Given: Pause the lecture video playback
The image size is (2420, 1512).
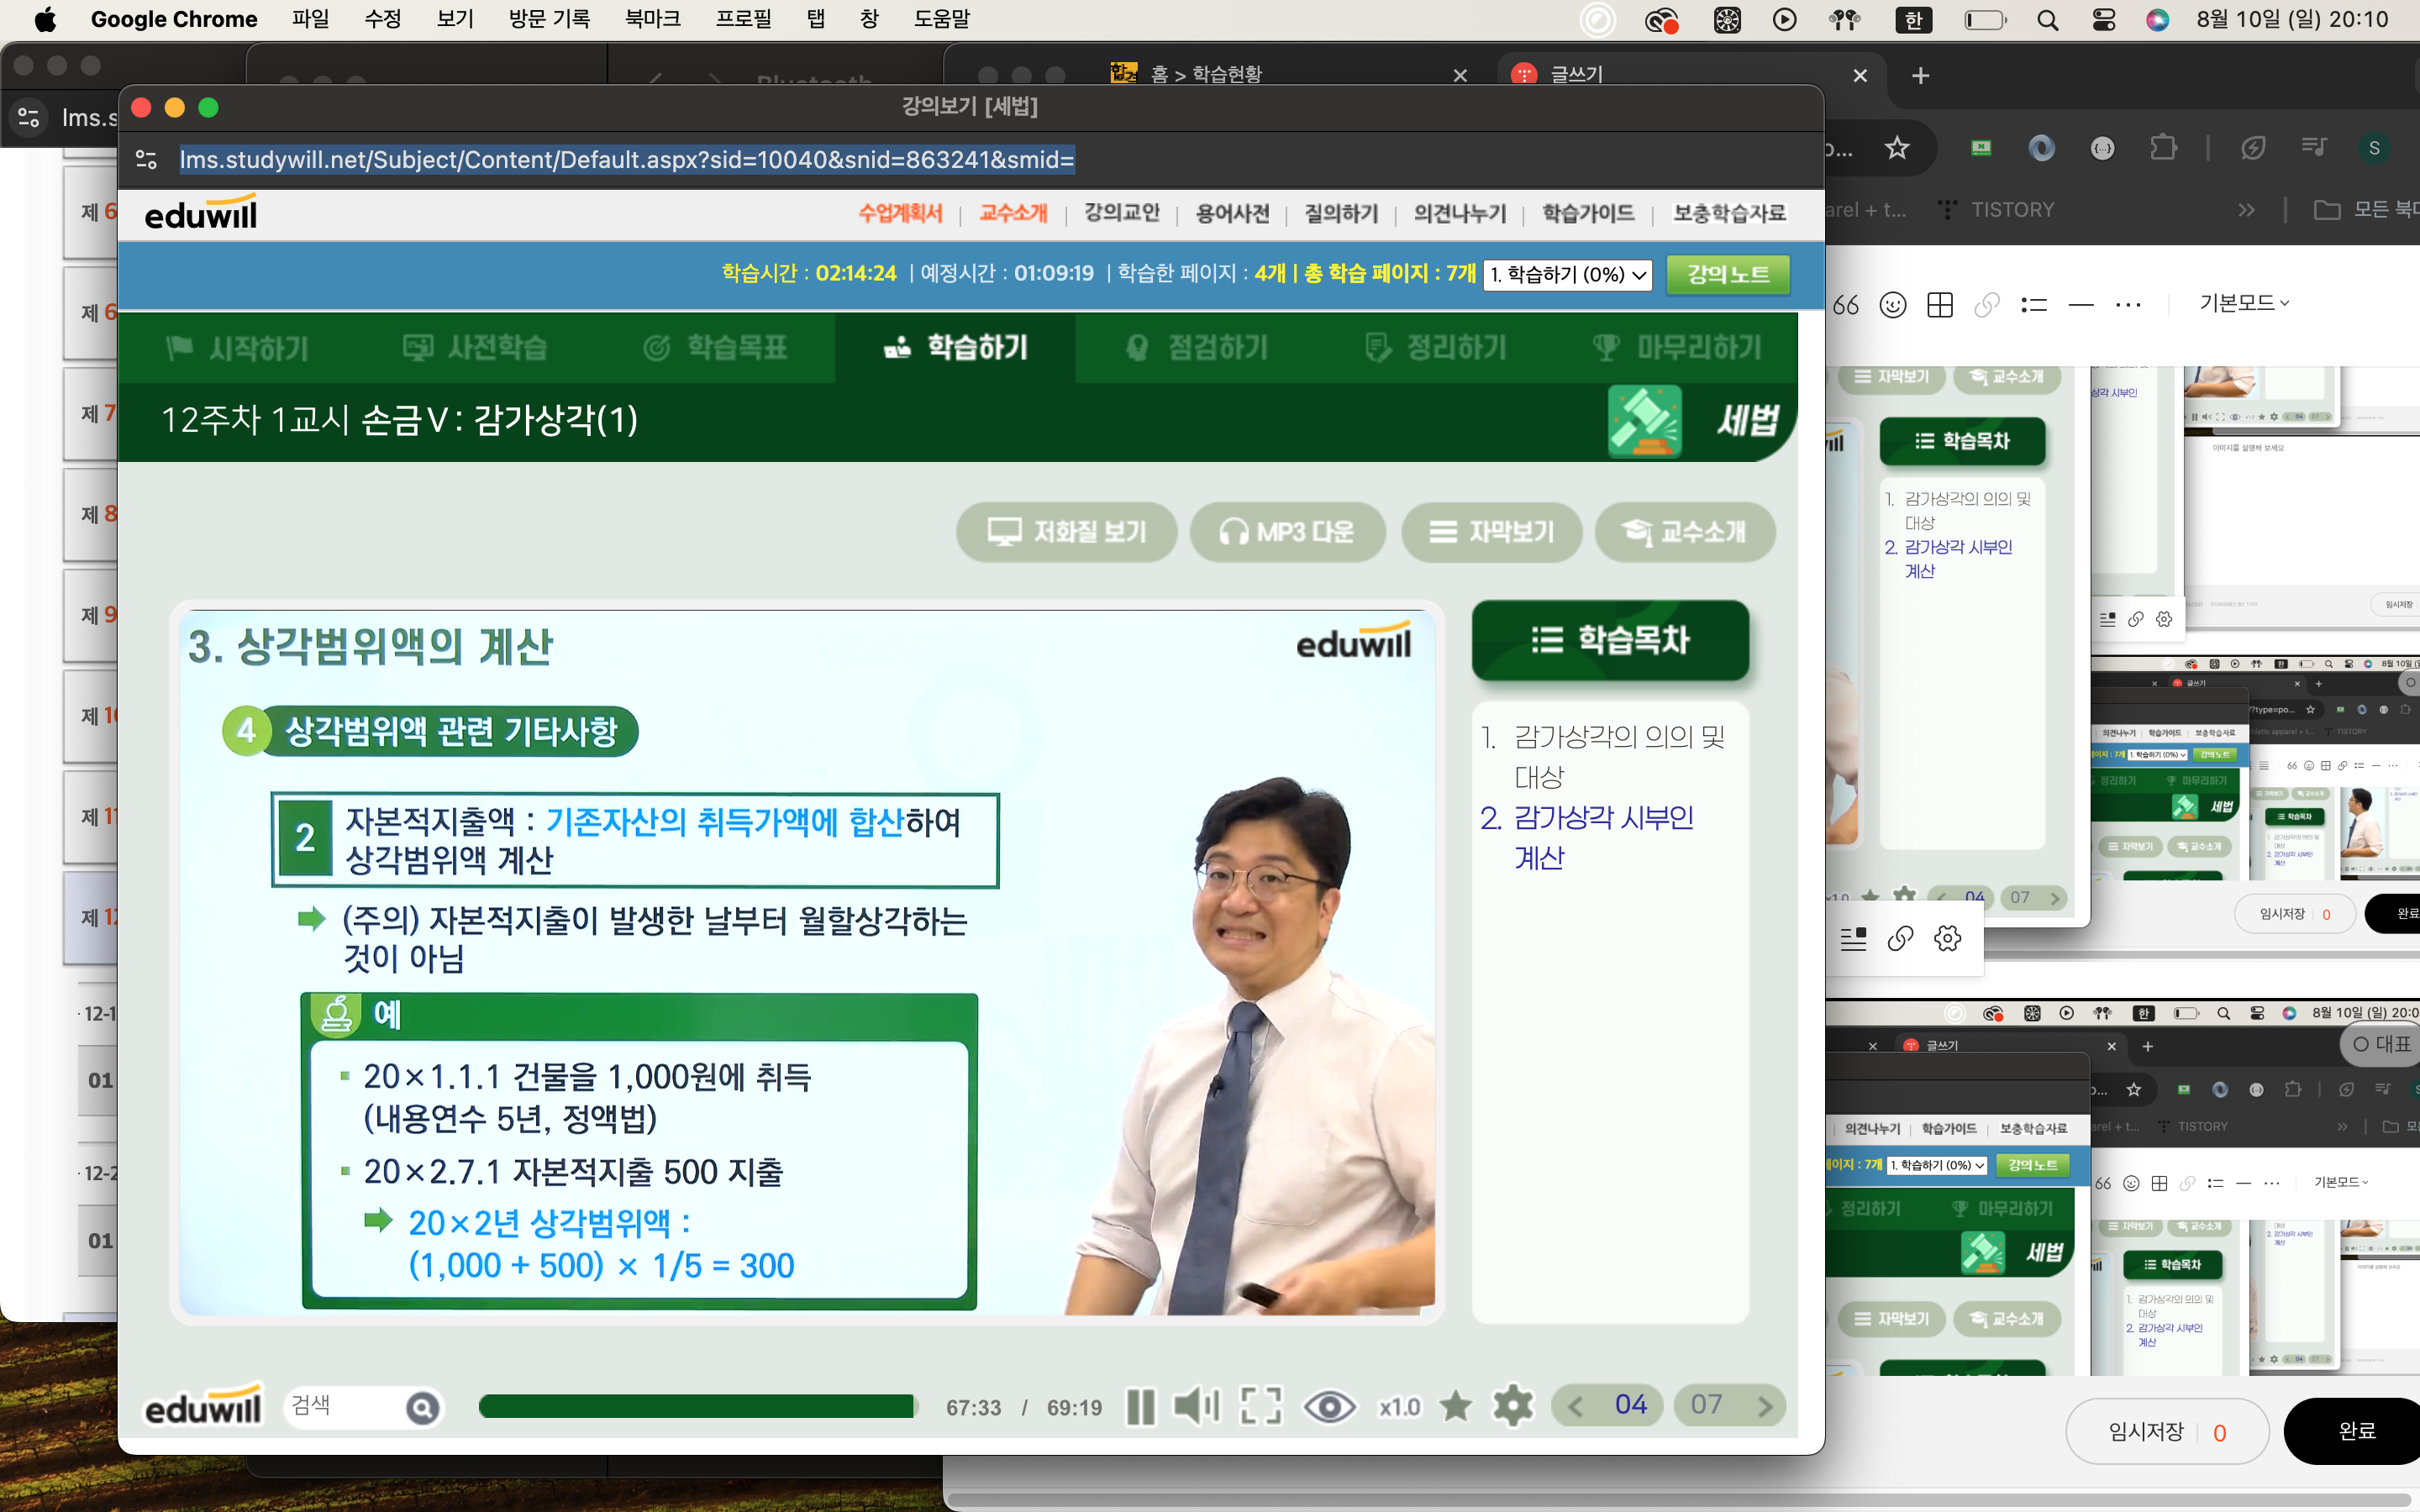Looking at the screenshot, I should [x=1140, y=1407].
